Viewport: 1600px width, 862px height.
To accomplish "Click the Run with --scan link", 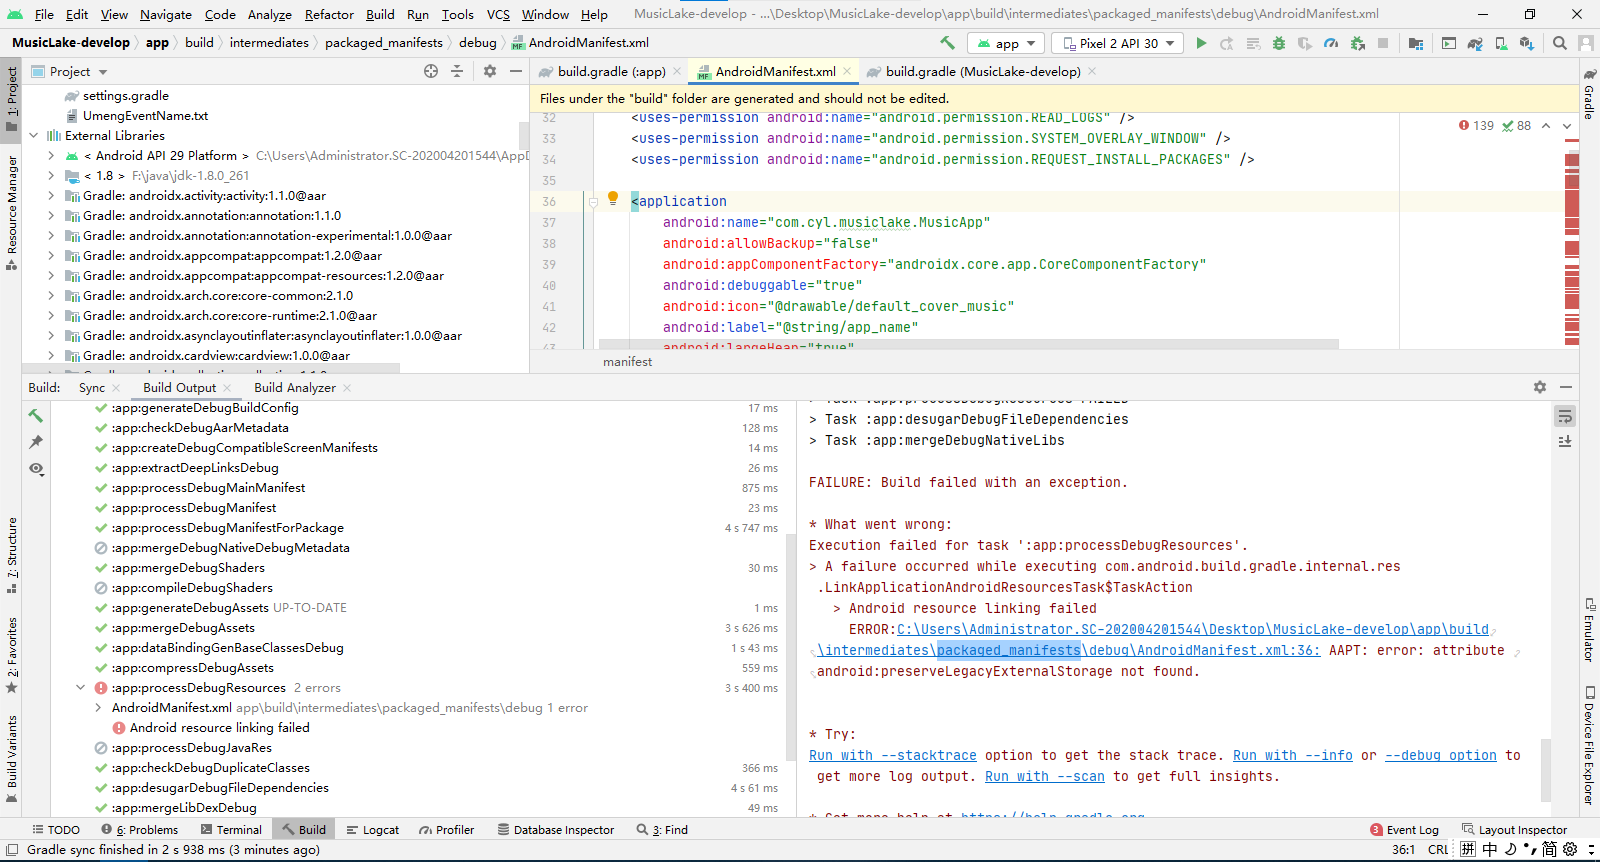I will [x=1045, y=776].
